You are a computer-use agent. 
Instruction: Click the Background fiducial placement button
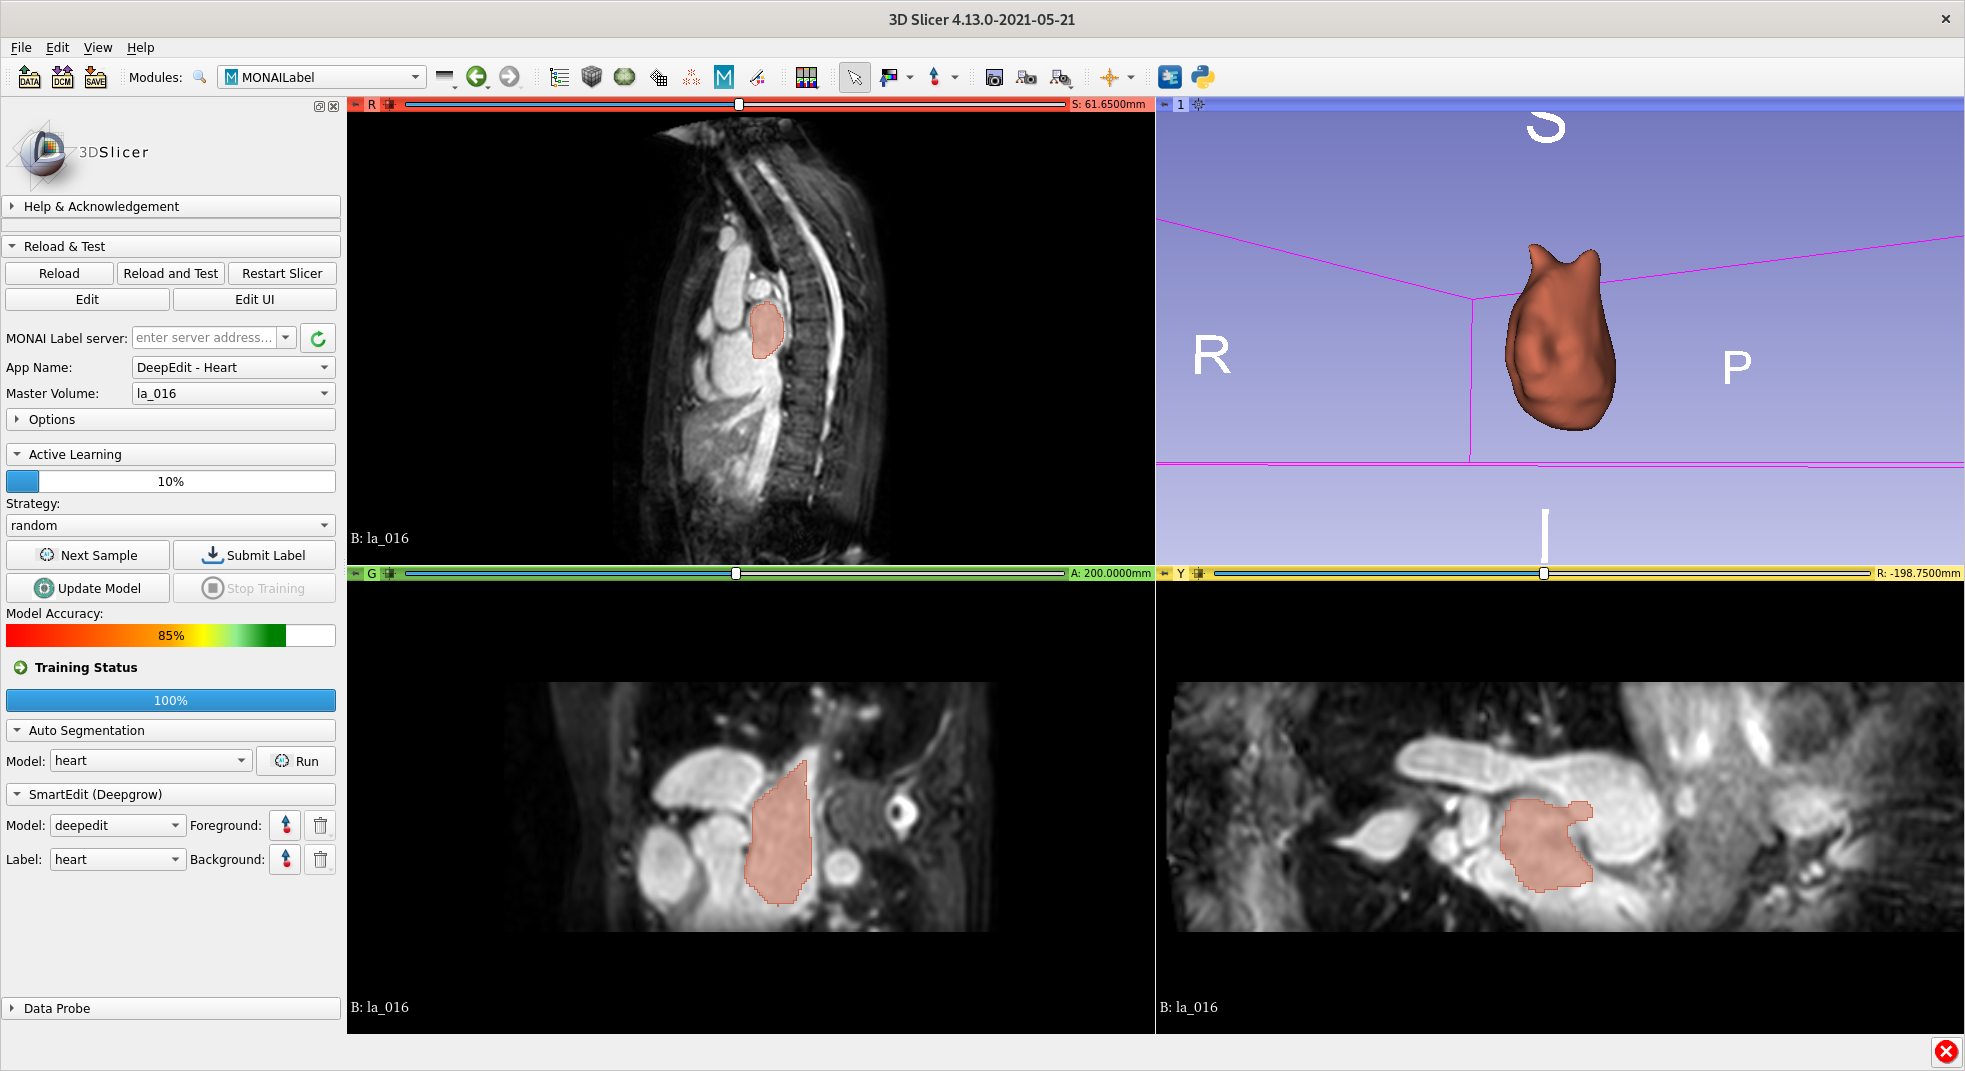(285, 859)
